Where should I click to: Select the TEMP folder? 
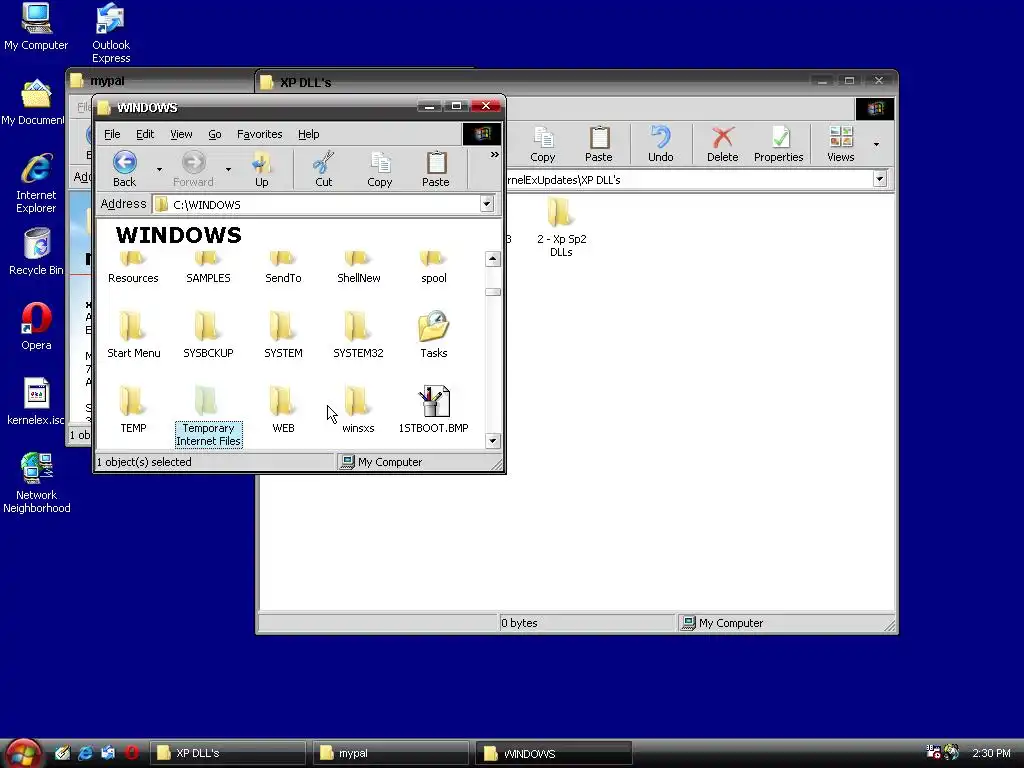click(x=133, y=410)
